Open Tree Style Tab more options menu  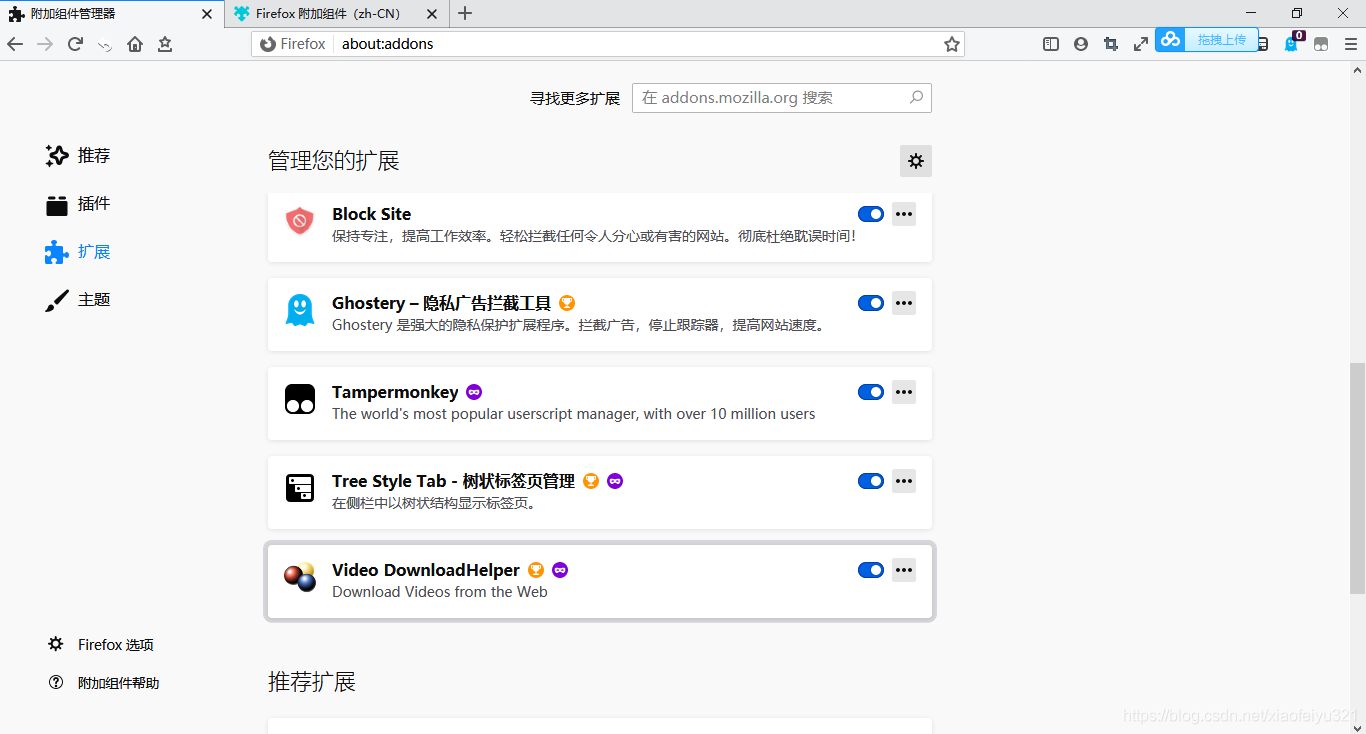click(904, 481)
